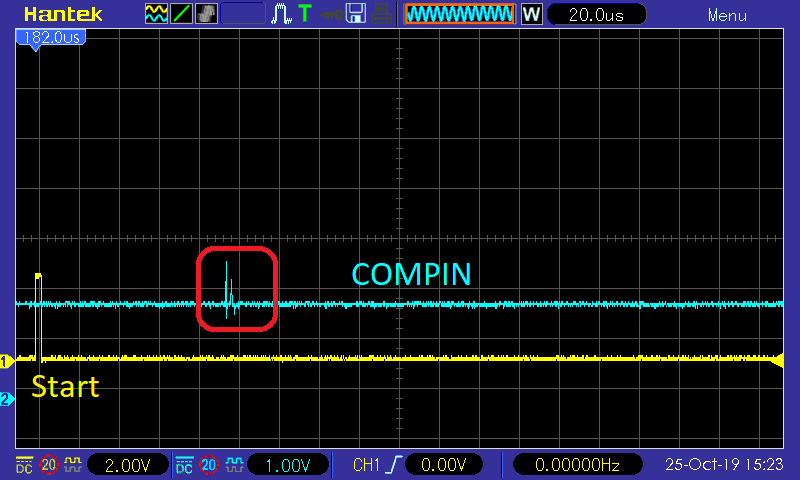The width and height of the screenshot is (800, 480).
Task: Click the green T trigger status icon
Action: pyautogui.click(x=305, y=13)
